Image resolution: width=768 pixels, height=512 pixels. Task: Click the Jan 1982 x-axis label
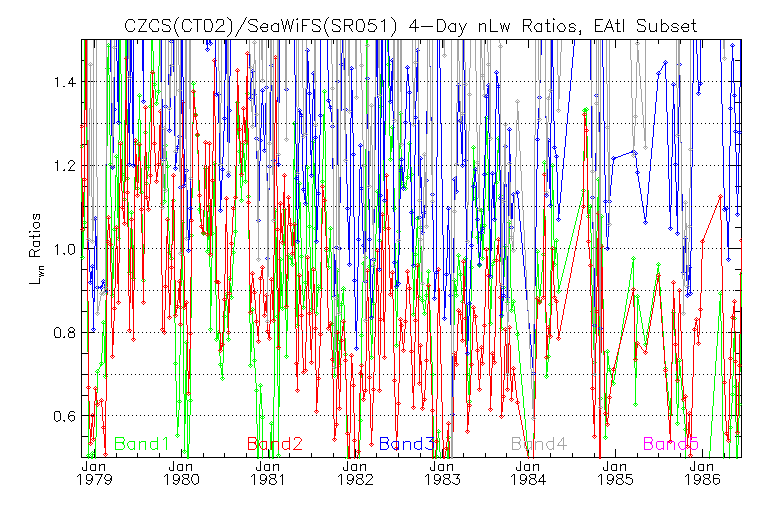[x=355, y=473]
